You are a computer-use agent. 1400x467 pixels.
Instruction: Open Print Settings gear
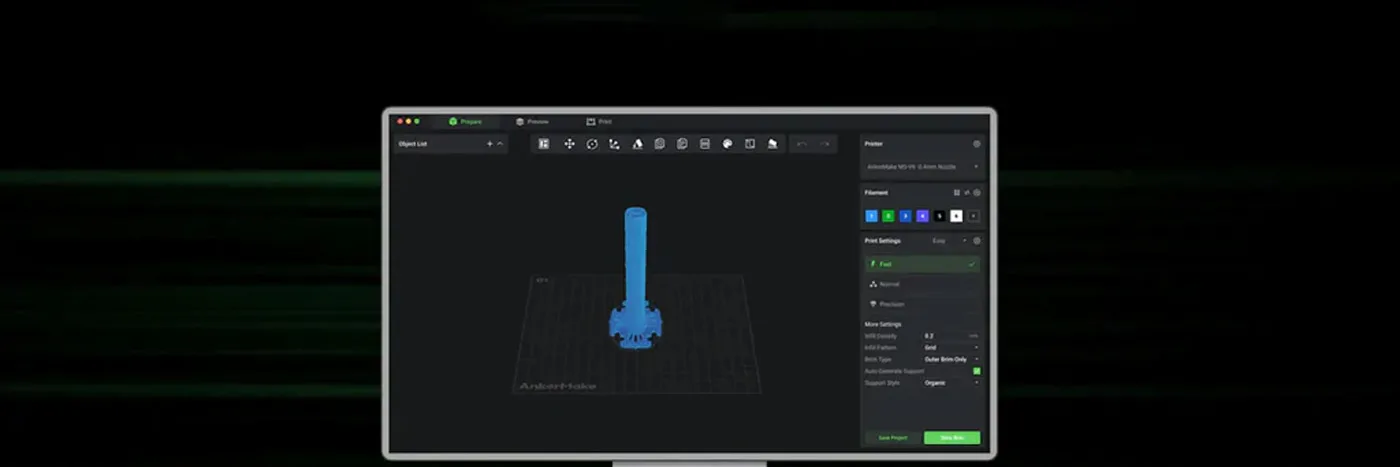click(977, 241)
